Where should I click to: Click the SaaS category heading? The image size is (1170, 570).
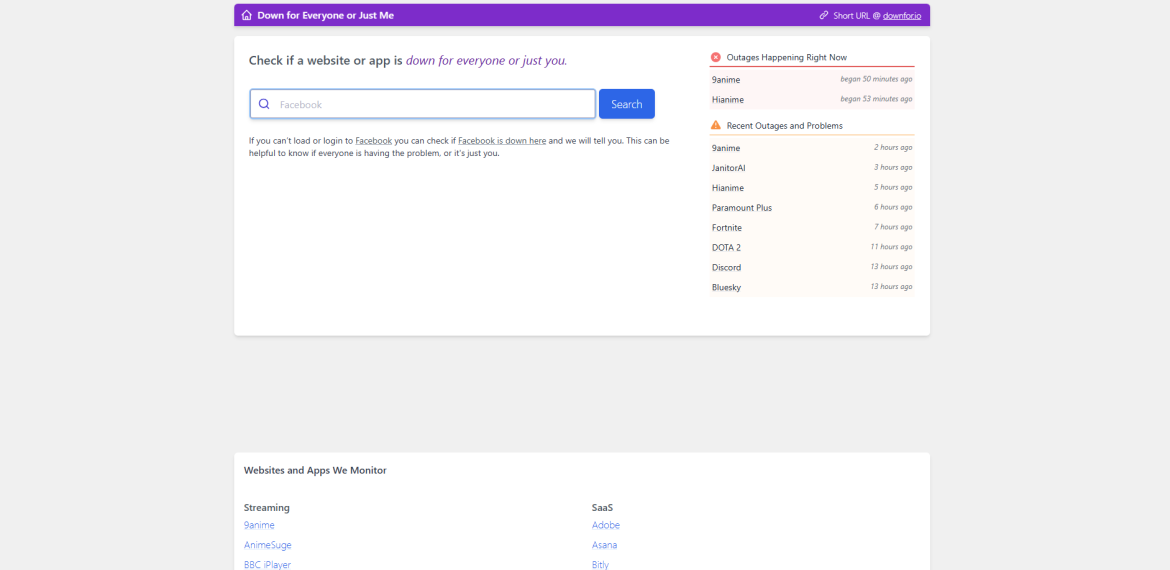pyautogui.click(x=602, y=508)
